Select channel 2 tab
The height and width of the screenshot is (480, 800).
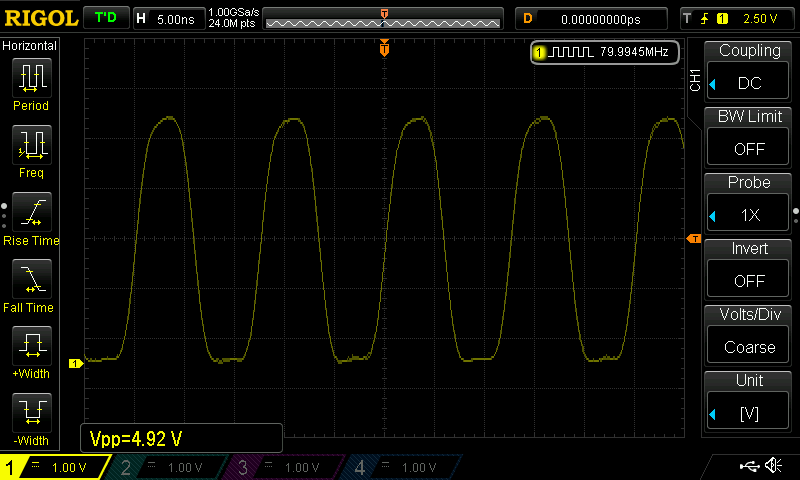(168, 467)
